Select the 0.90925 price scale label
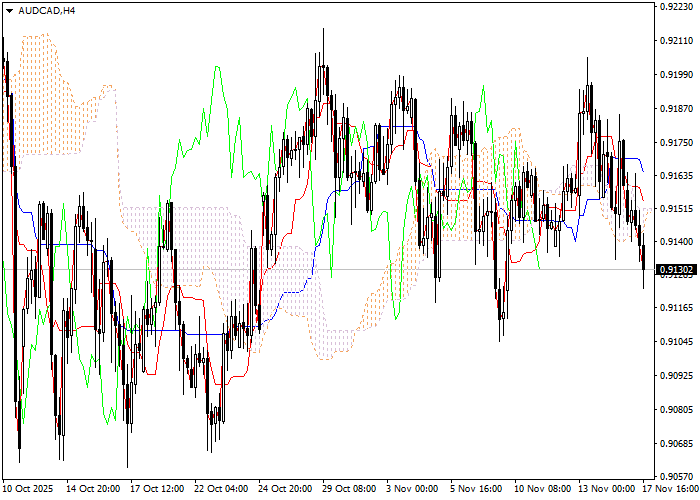Screen dimensions: 700x500 (677, 375)
